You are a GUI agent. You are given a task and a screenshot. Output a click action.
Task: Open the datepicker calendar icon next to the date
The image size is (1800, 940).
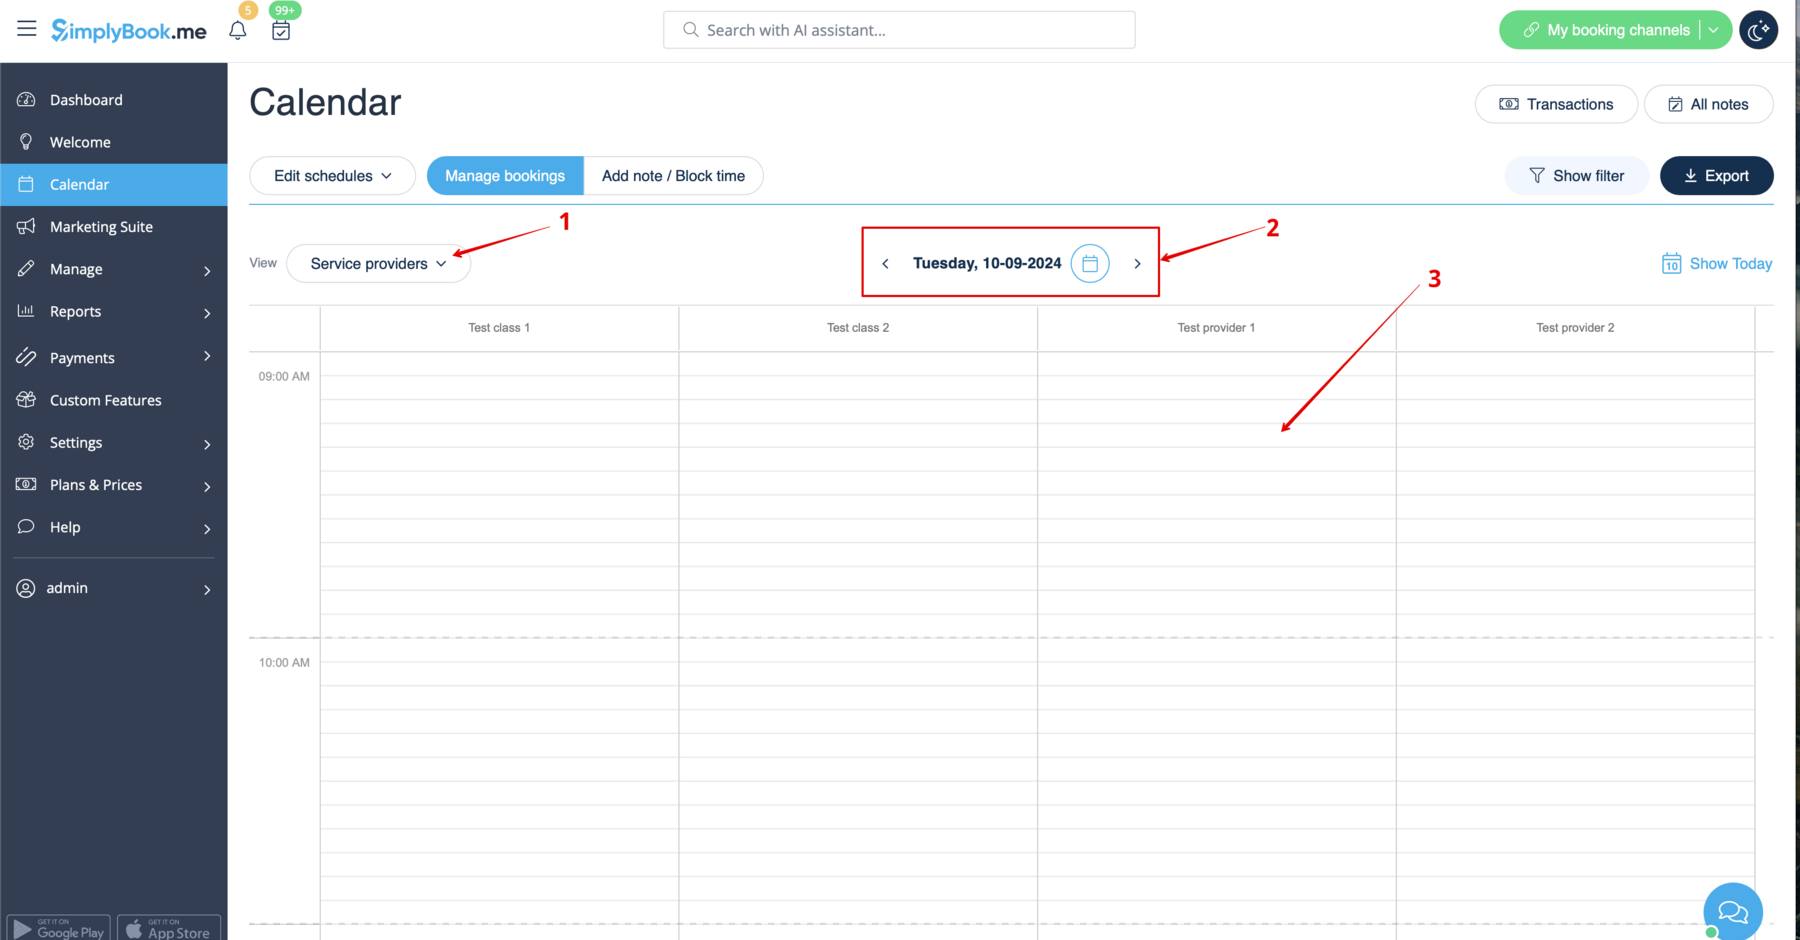click(x=1090, y=263)
